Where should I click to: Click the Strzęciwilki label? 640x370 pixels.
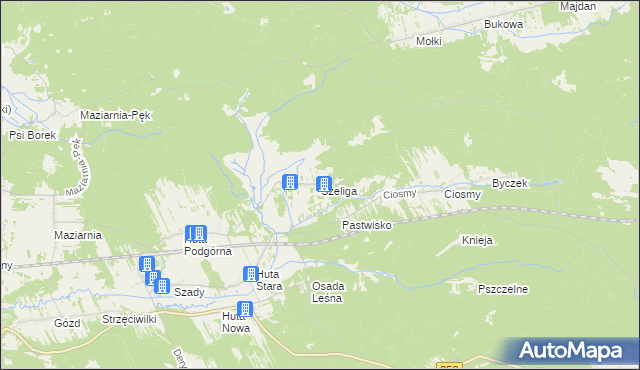(129, 319)
